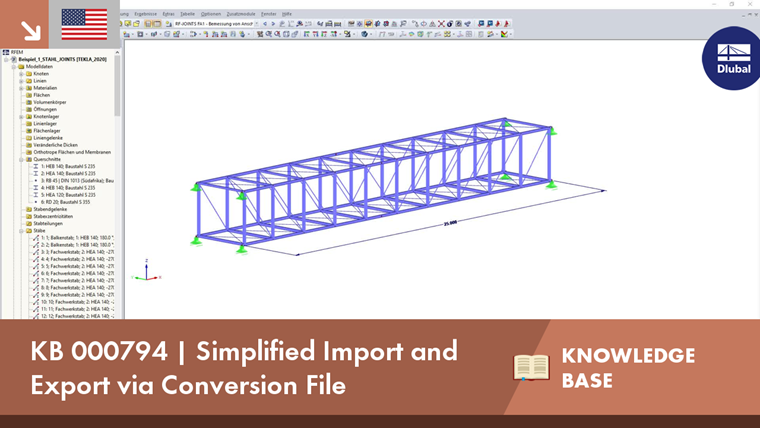Click the warning triangle icon in toolbar
The image size is (760, 428).
[432, 24]
